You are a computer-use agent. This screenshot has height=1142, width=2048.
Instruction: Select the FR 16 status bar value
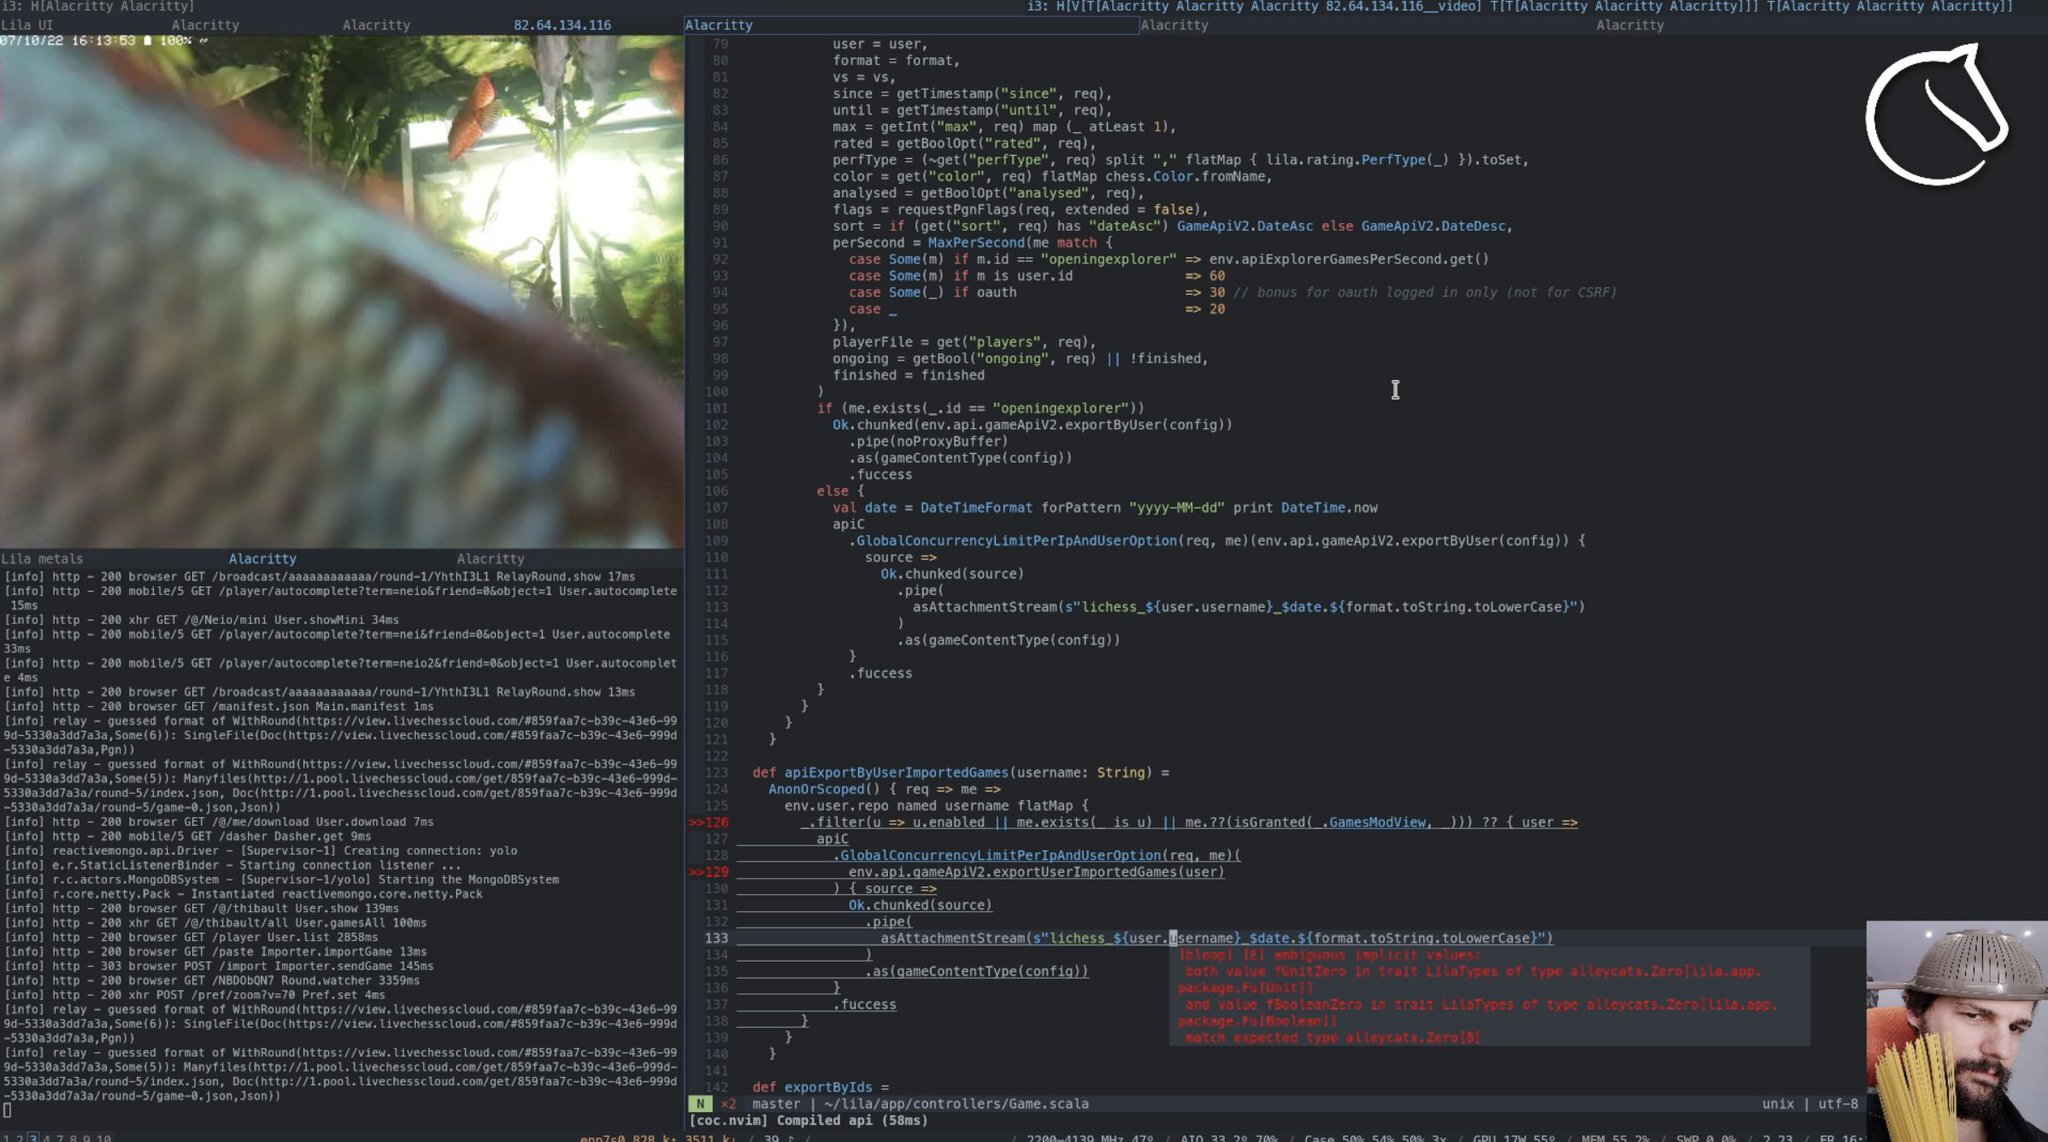pos(1839,1136)
